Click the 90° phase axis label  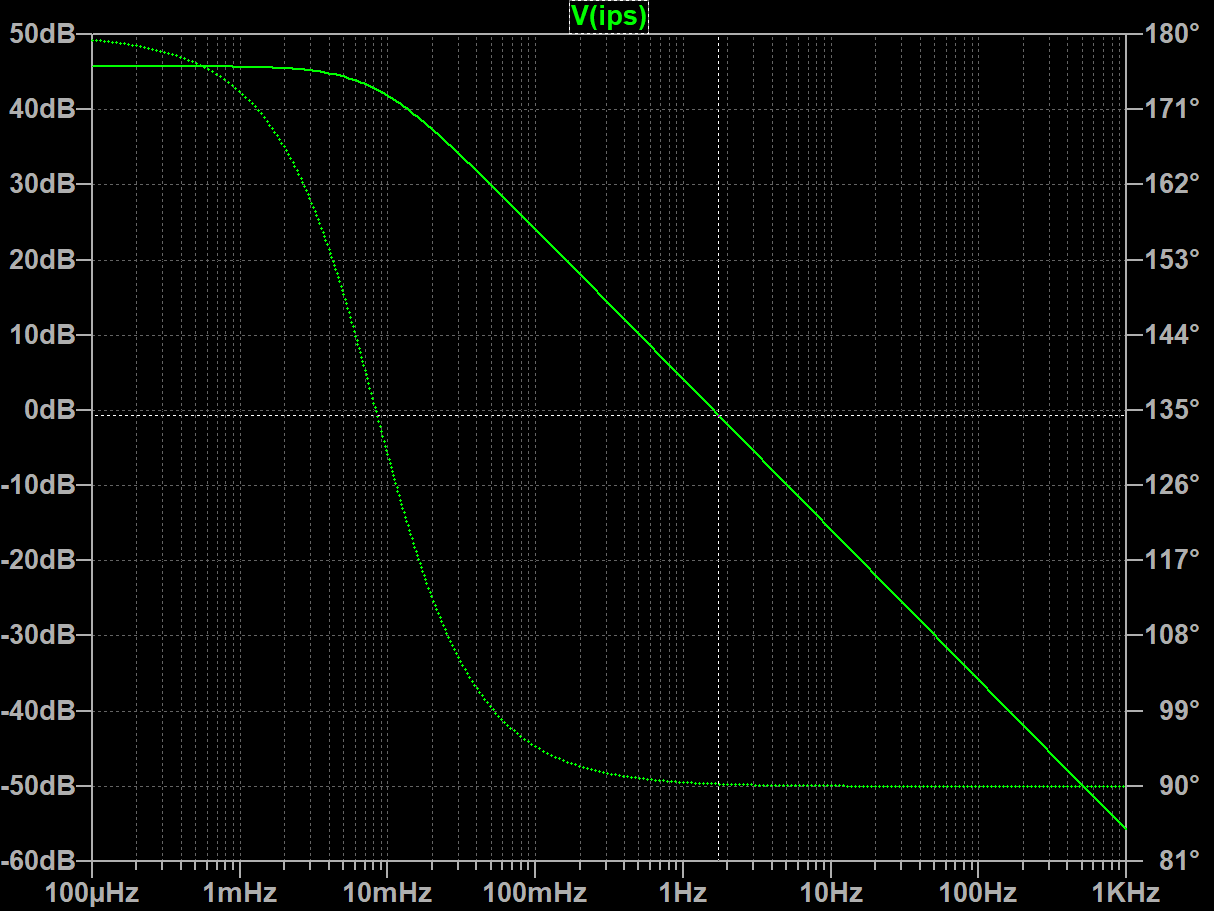pos(1179,786)
